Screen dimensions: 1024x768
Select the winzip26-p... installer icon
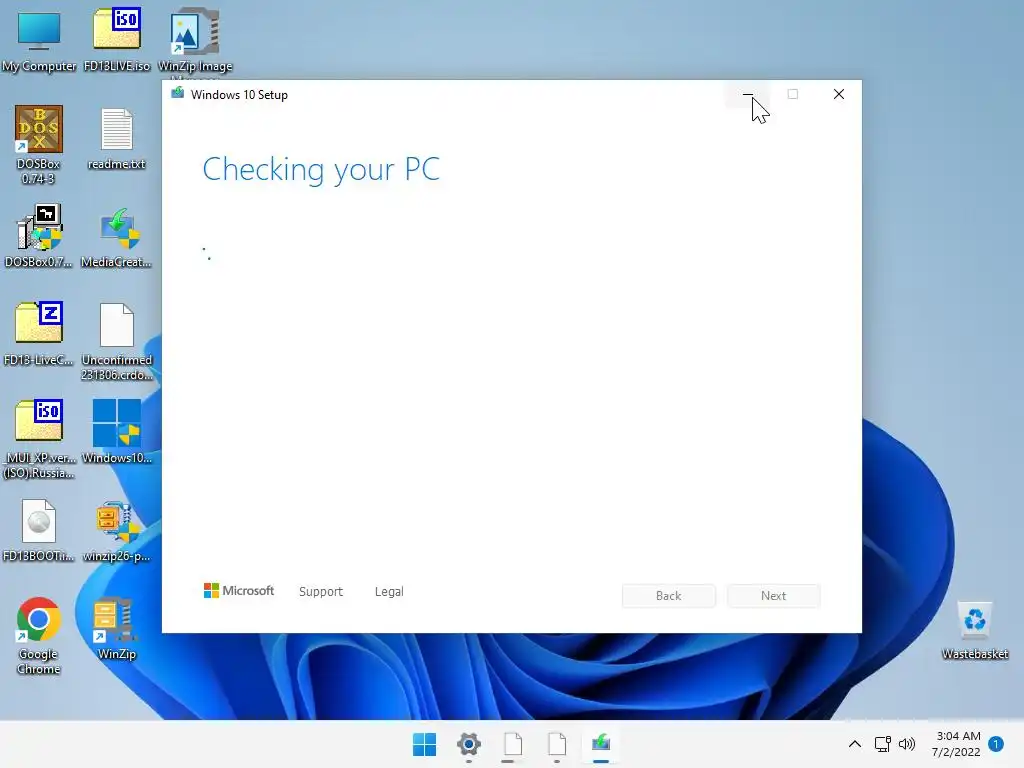click(x=117, y=530)
